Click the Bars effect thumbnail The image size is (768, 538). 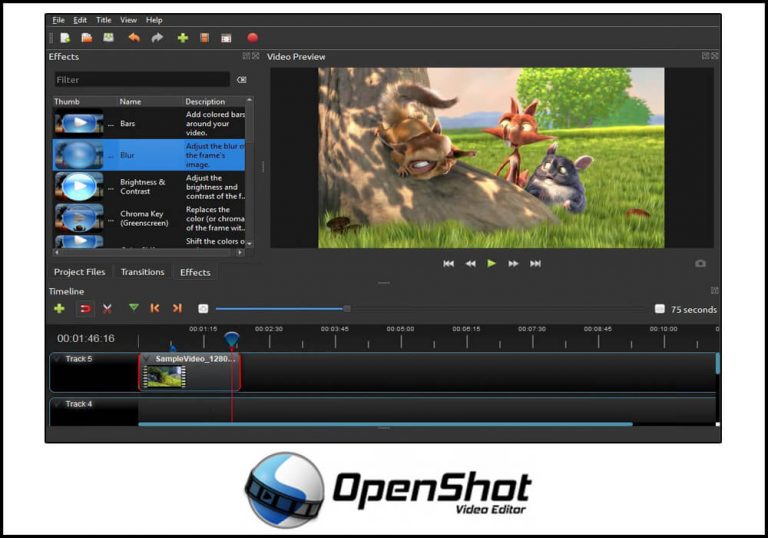coord(79,122)
